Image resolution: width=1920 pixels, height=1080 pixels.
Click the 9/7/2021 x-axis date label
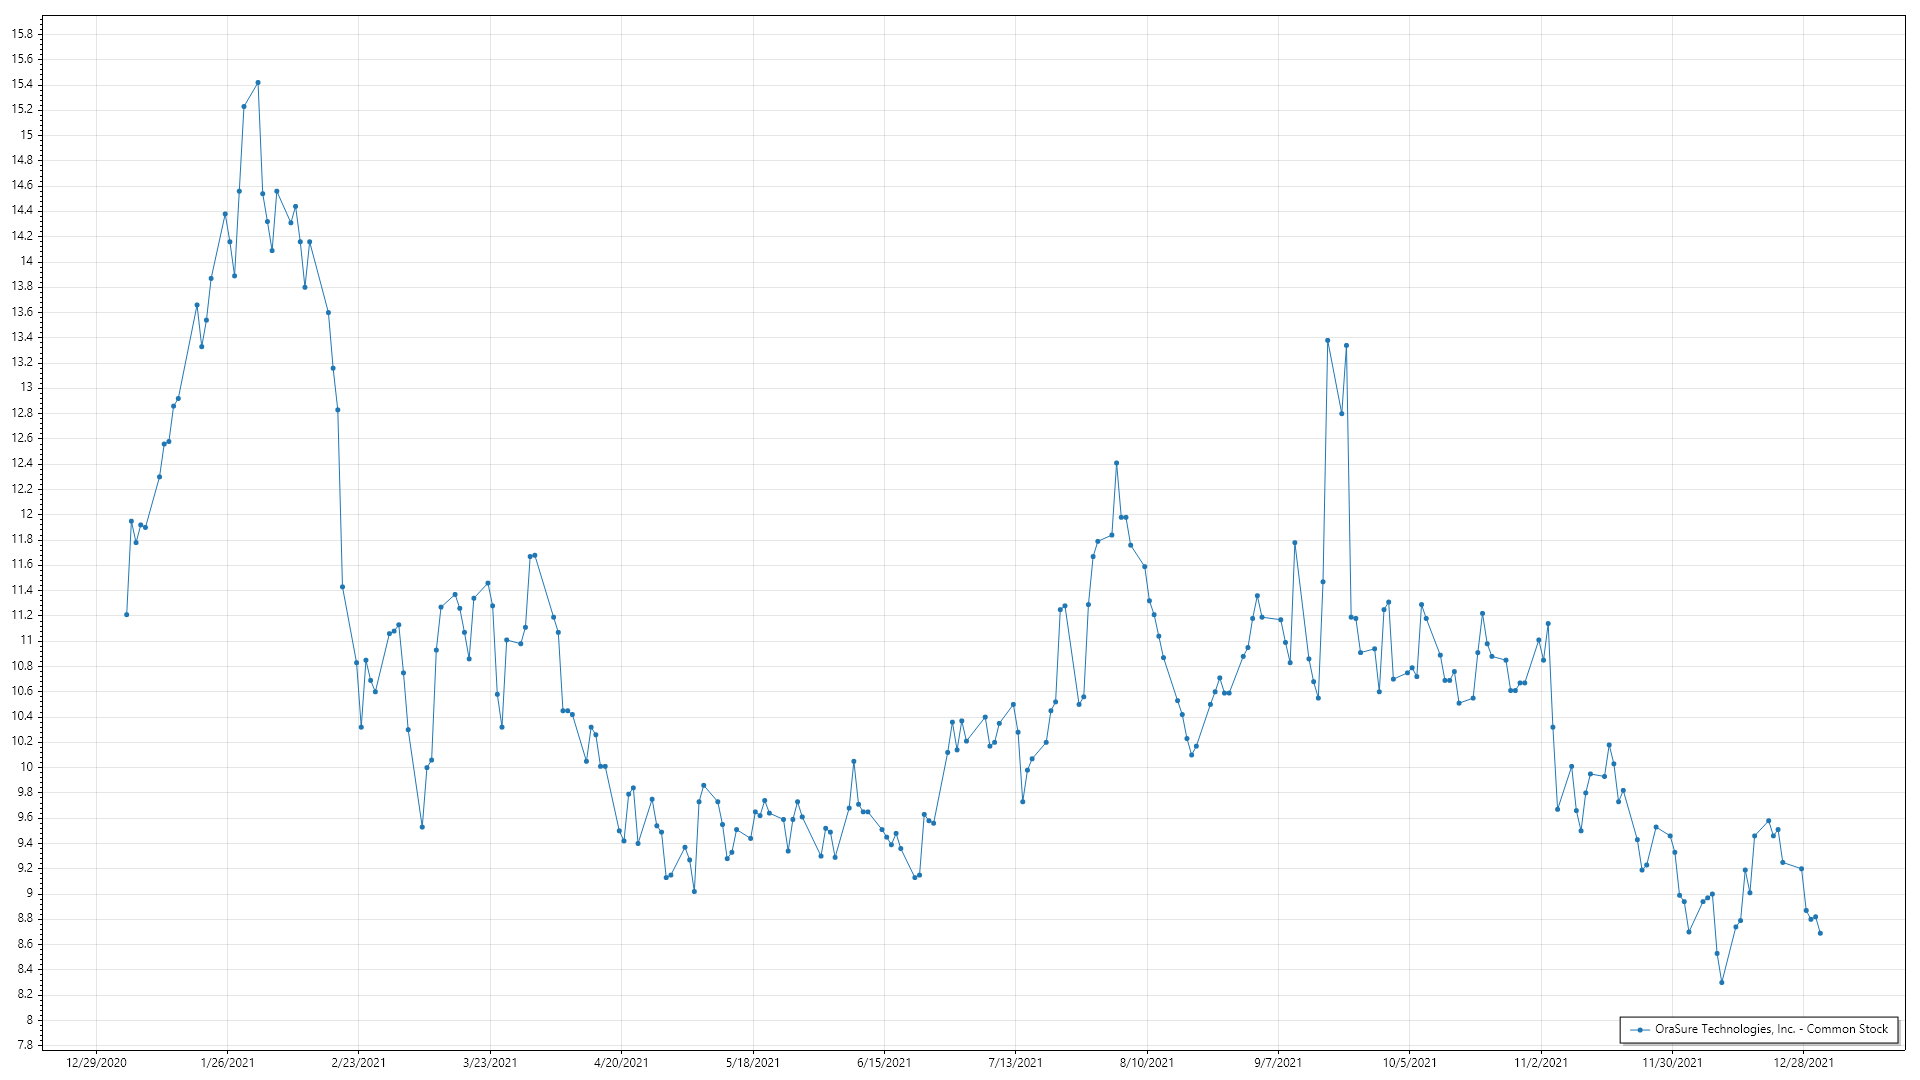click(1278, 1062)
